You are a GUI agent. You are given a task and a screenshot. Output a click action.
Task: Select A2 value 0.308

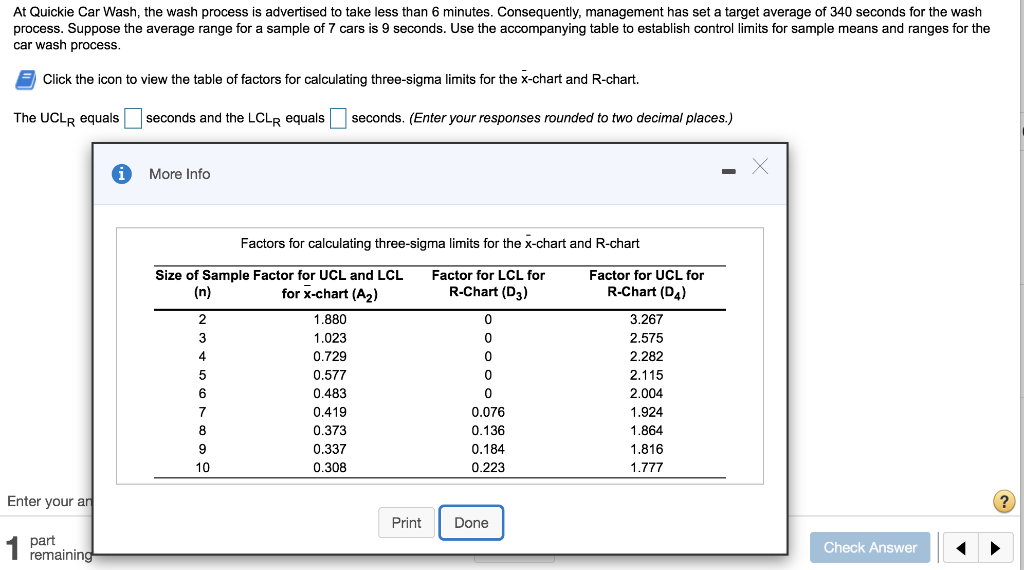(330, 467)
